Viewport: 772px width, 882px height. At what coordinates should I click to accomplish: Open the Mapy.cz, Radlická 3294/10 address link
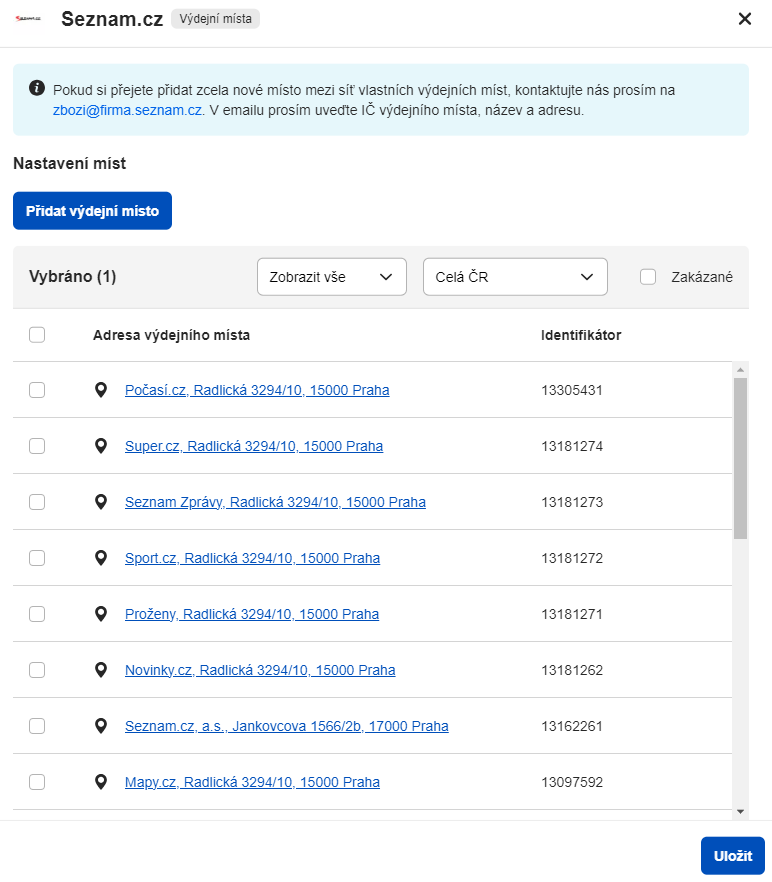[252, 782]
